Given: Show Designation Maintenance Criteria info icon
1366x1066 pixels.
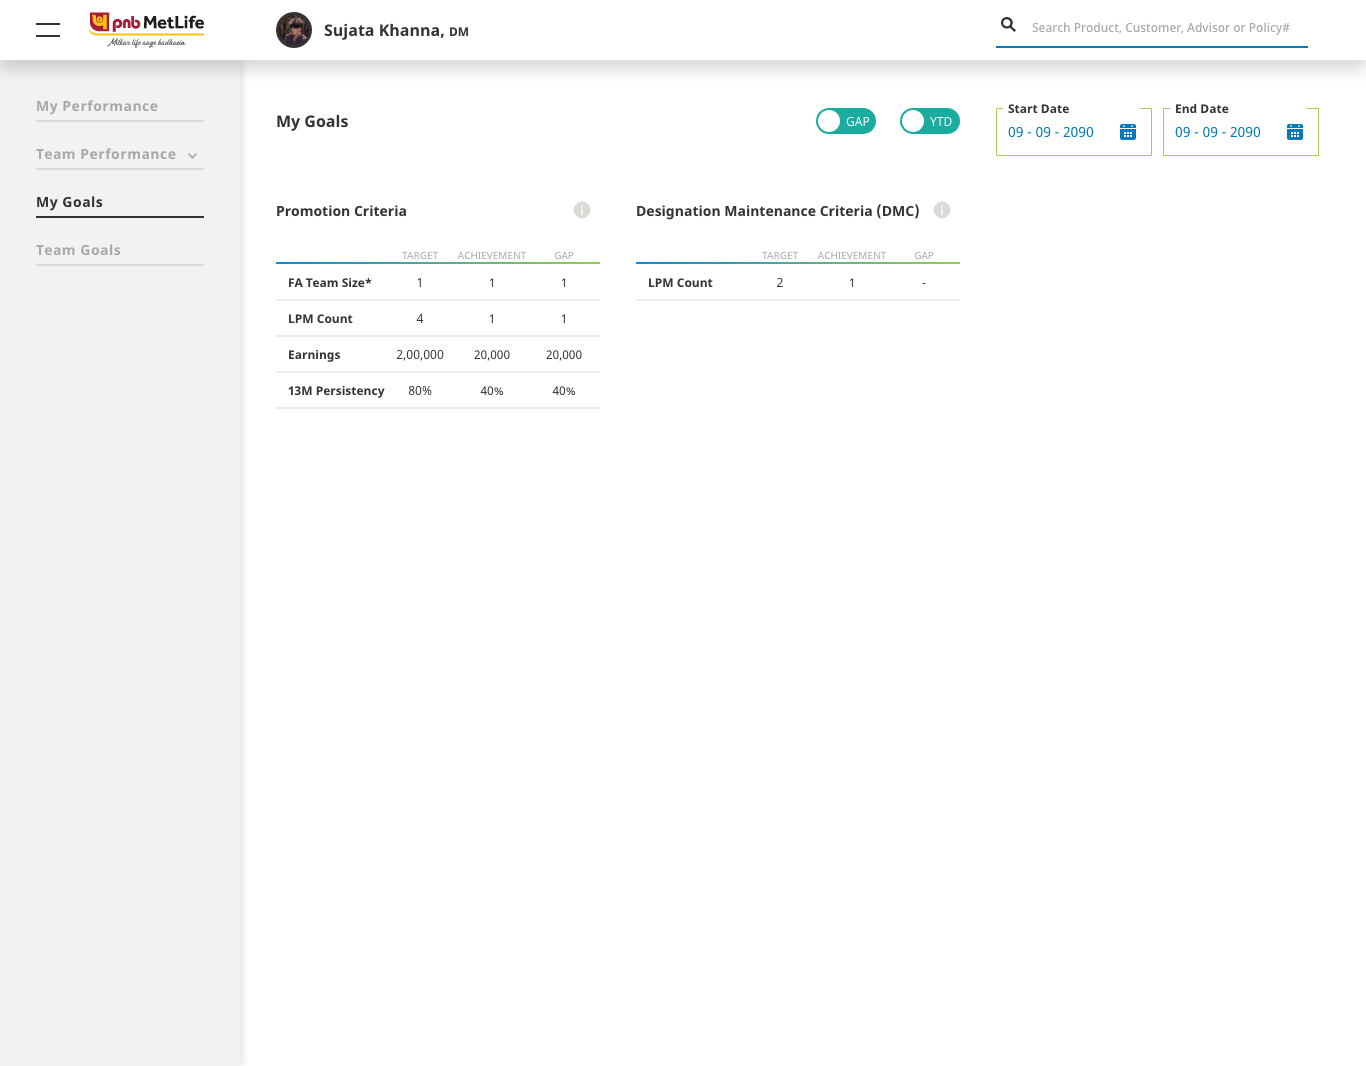Looking at the screenshot, I should click(942, 210).
